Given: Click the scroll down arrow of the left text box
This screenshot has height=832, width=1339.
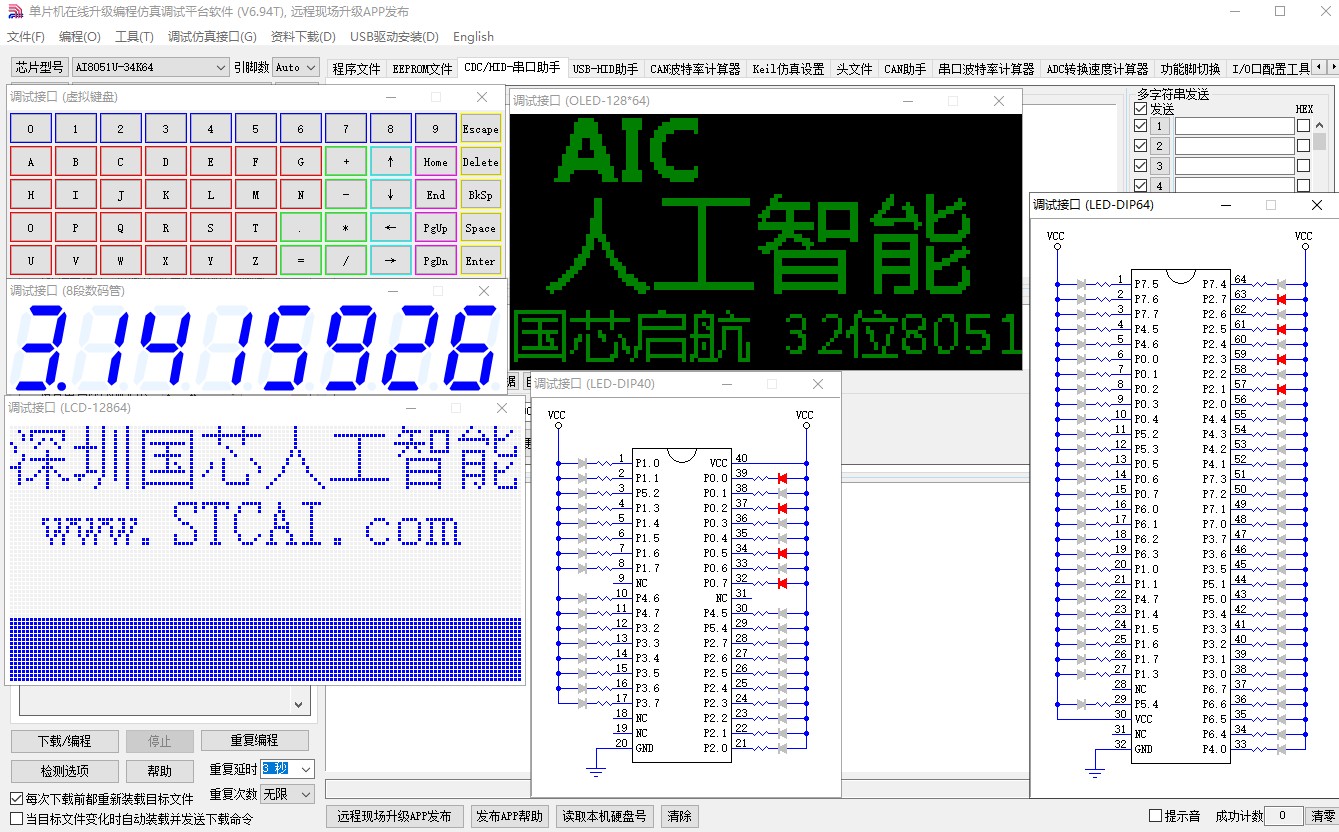Looking at the screenshot, I should point(298,704).
